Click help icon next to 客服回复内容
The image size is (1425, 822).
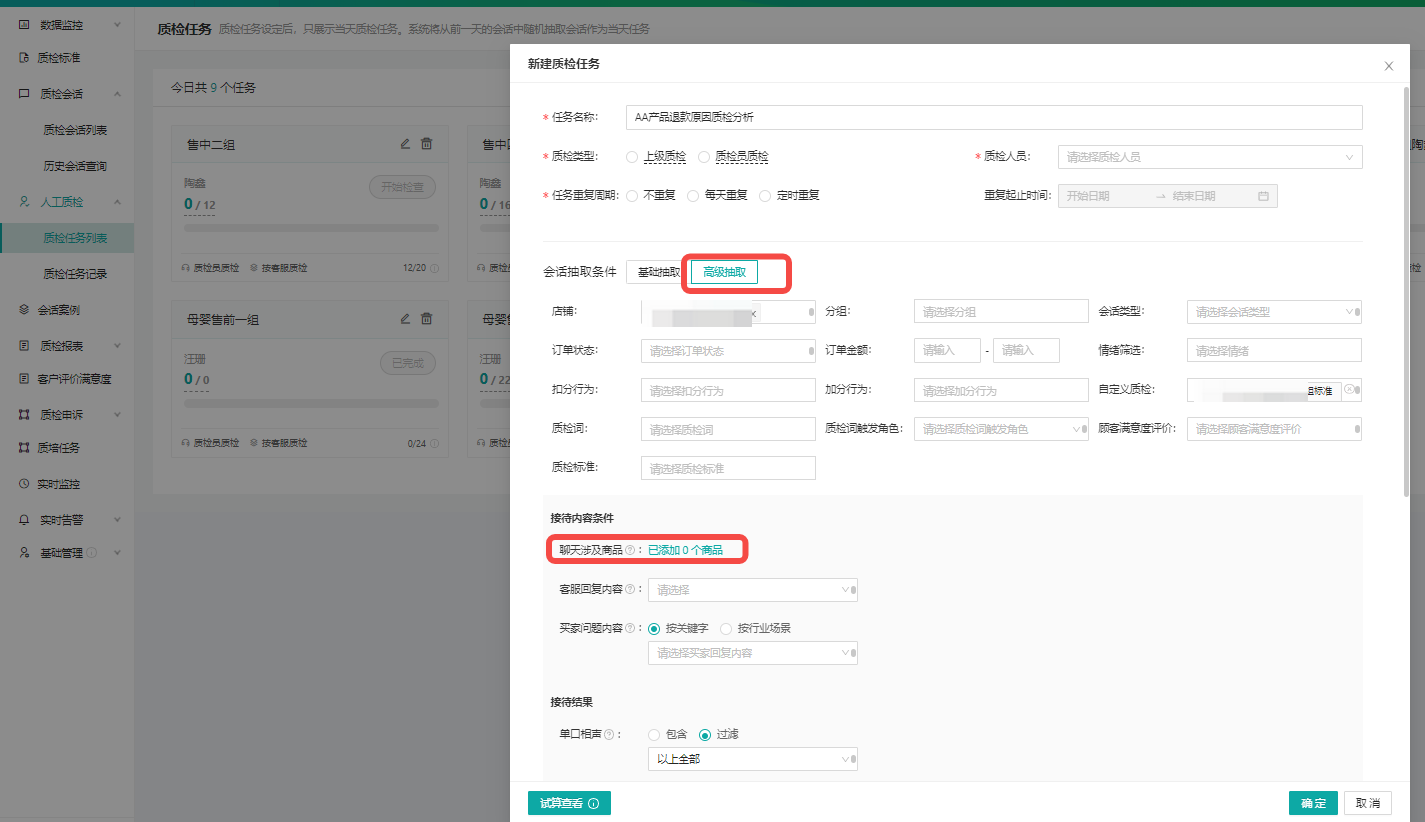coord(630,590)
